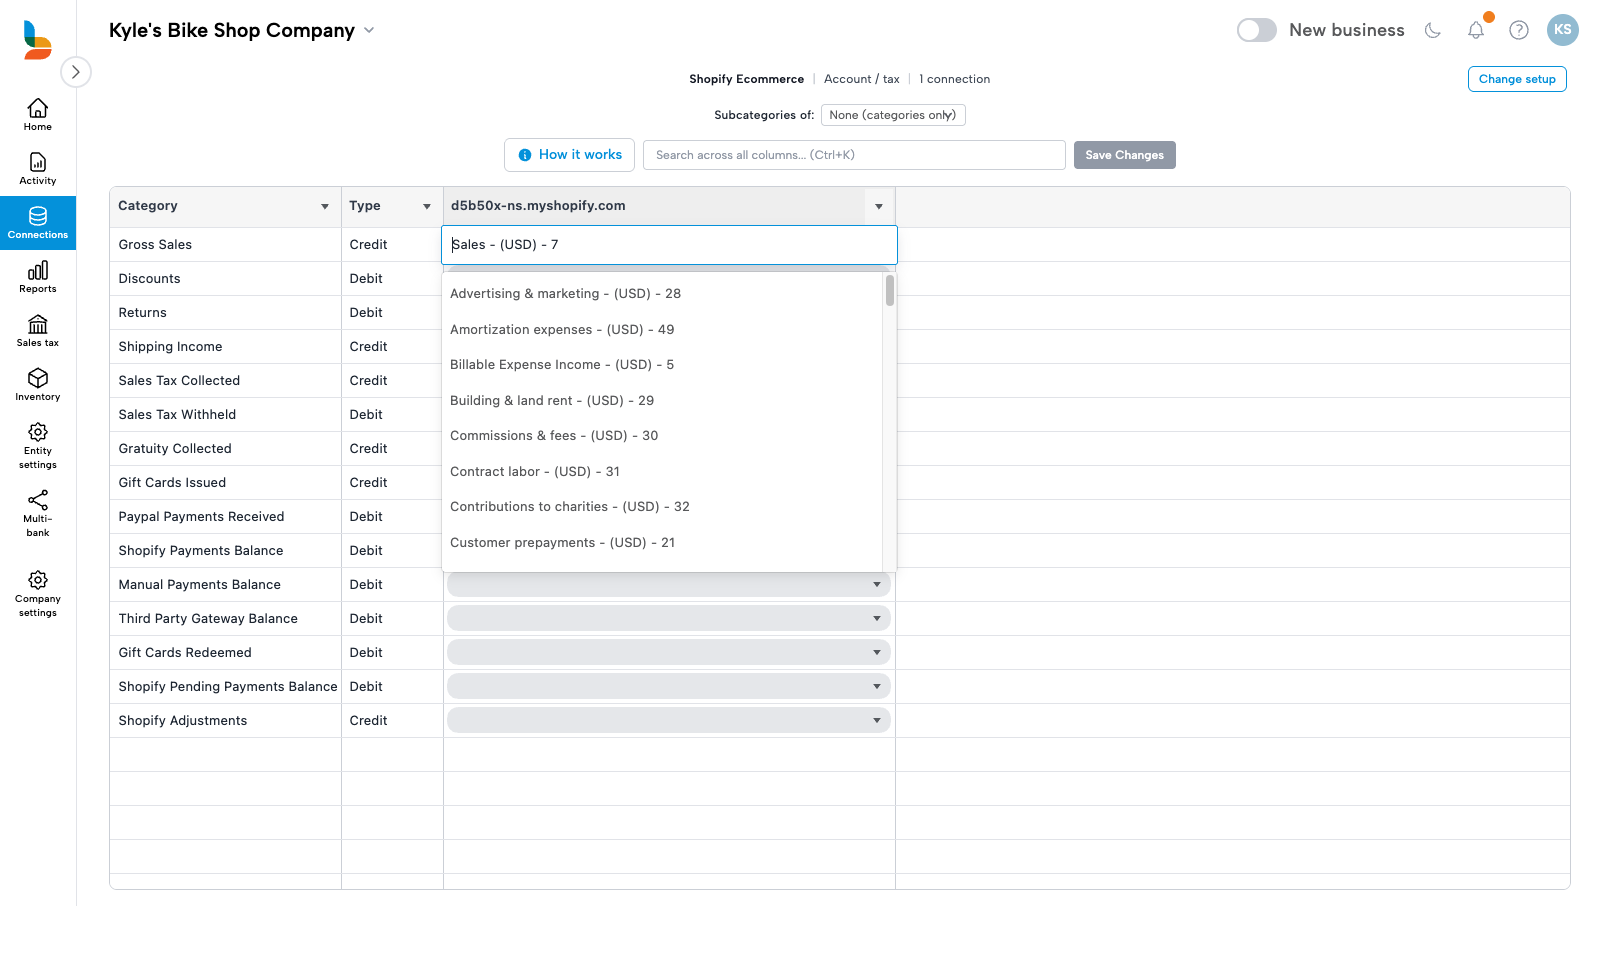This screenshot has height=962, width=1603.
Task: Click the How it works button
Action: coord(569,155)
